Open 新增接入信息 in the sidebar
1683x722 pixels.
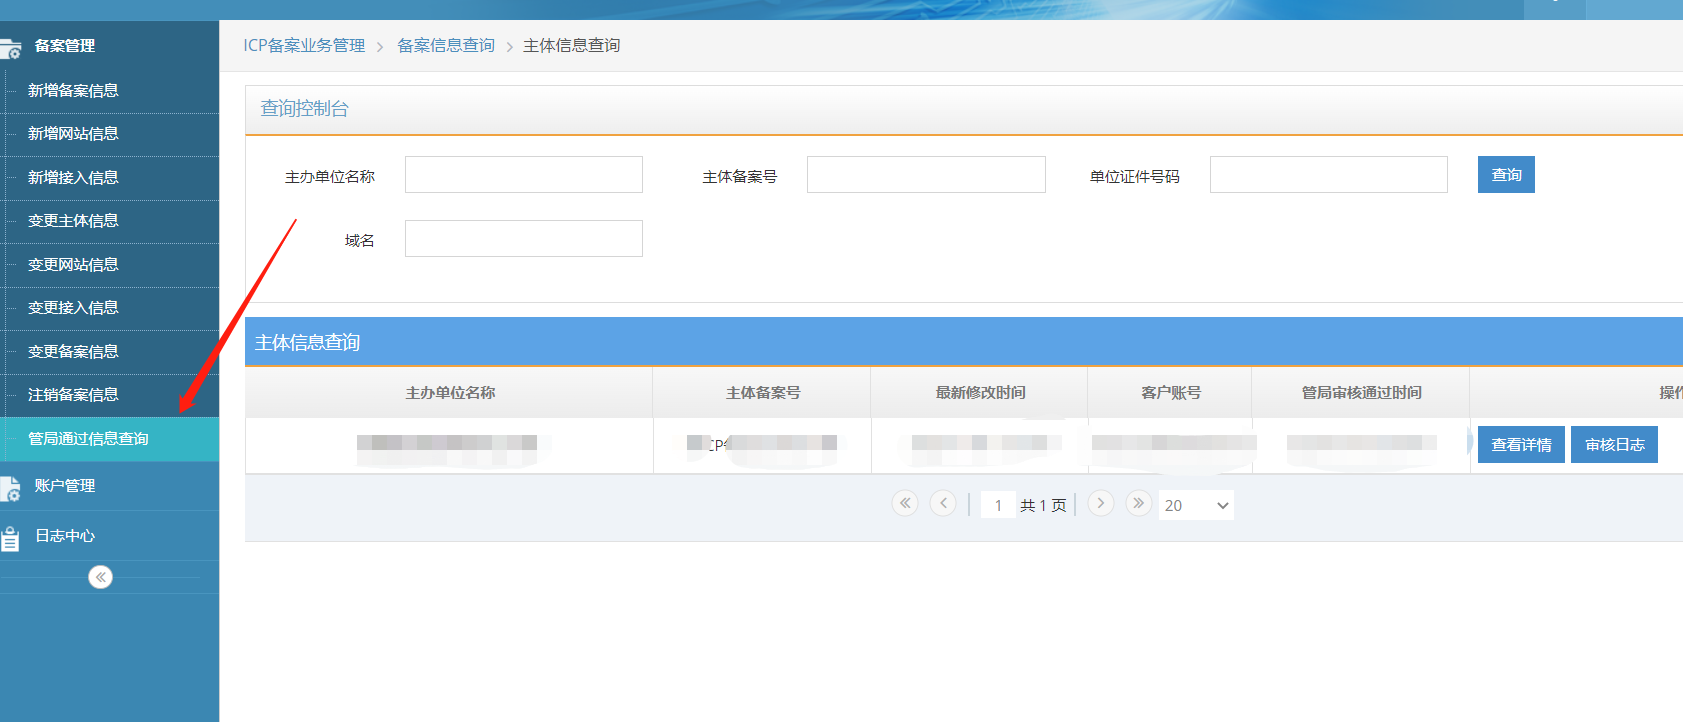[73, 178]
